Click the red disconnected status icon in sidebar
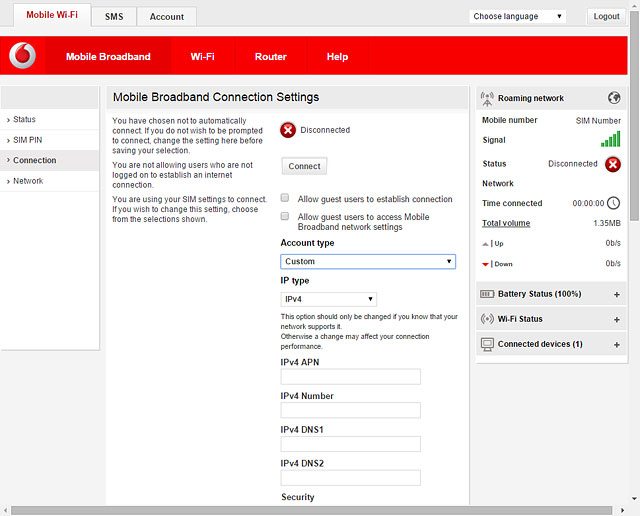640x516 pixels. click(x=613, y=164)
